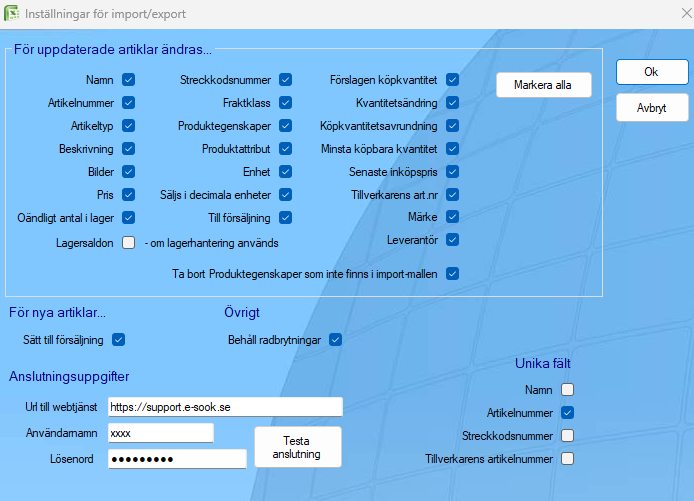Focus the Användarnamn input field

pos(161,433)
